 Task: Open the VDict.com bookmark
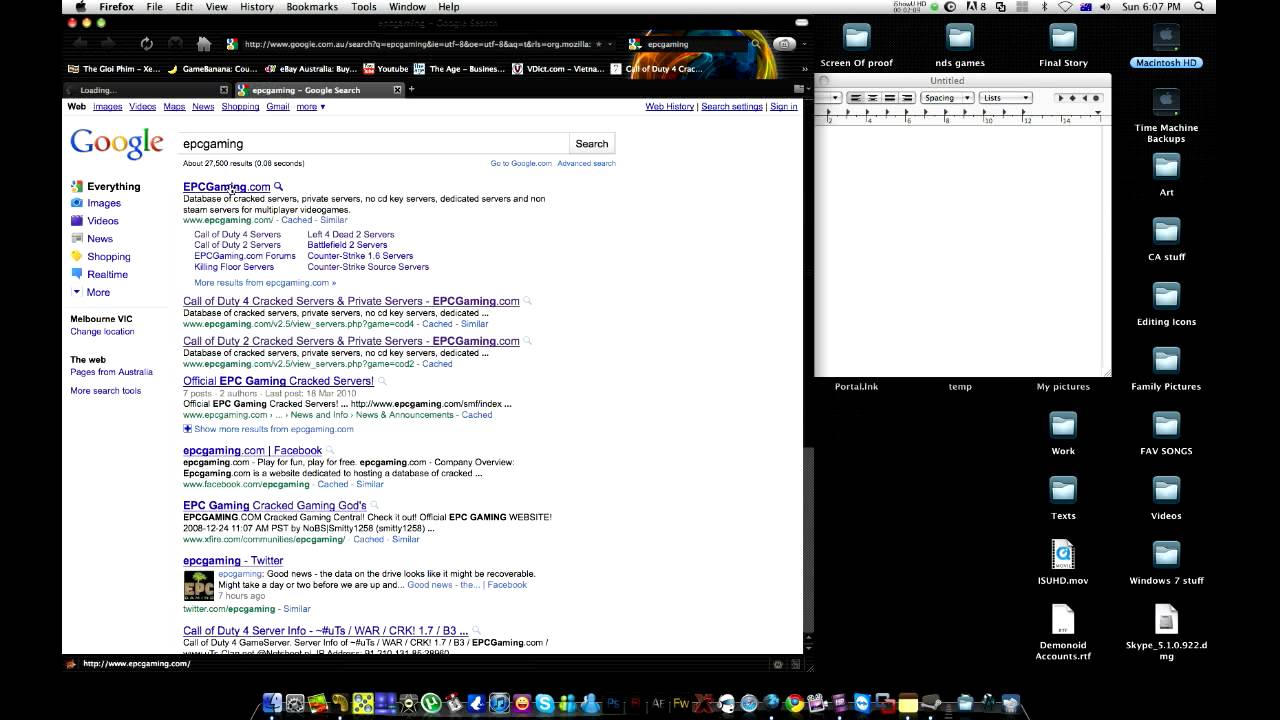[x=559, y=69]
